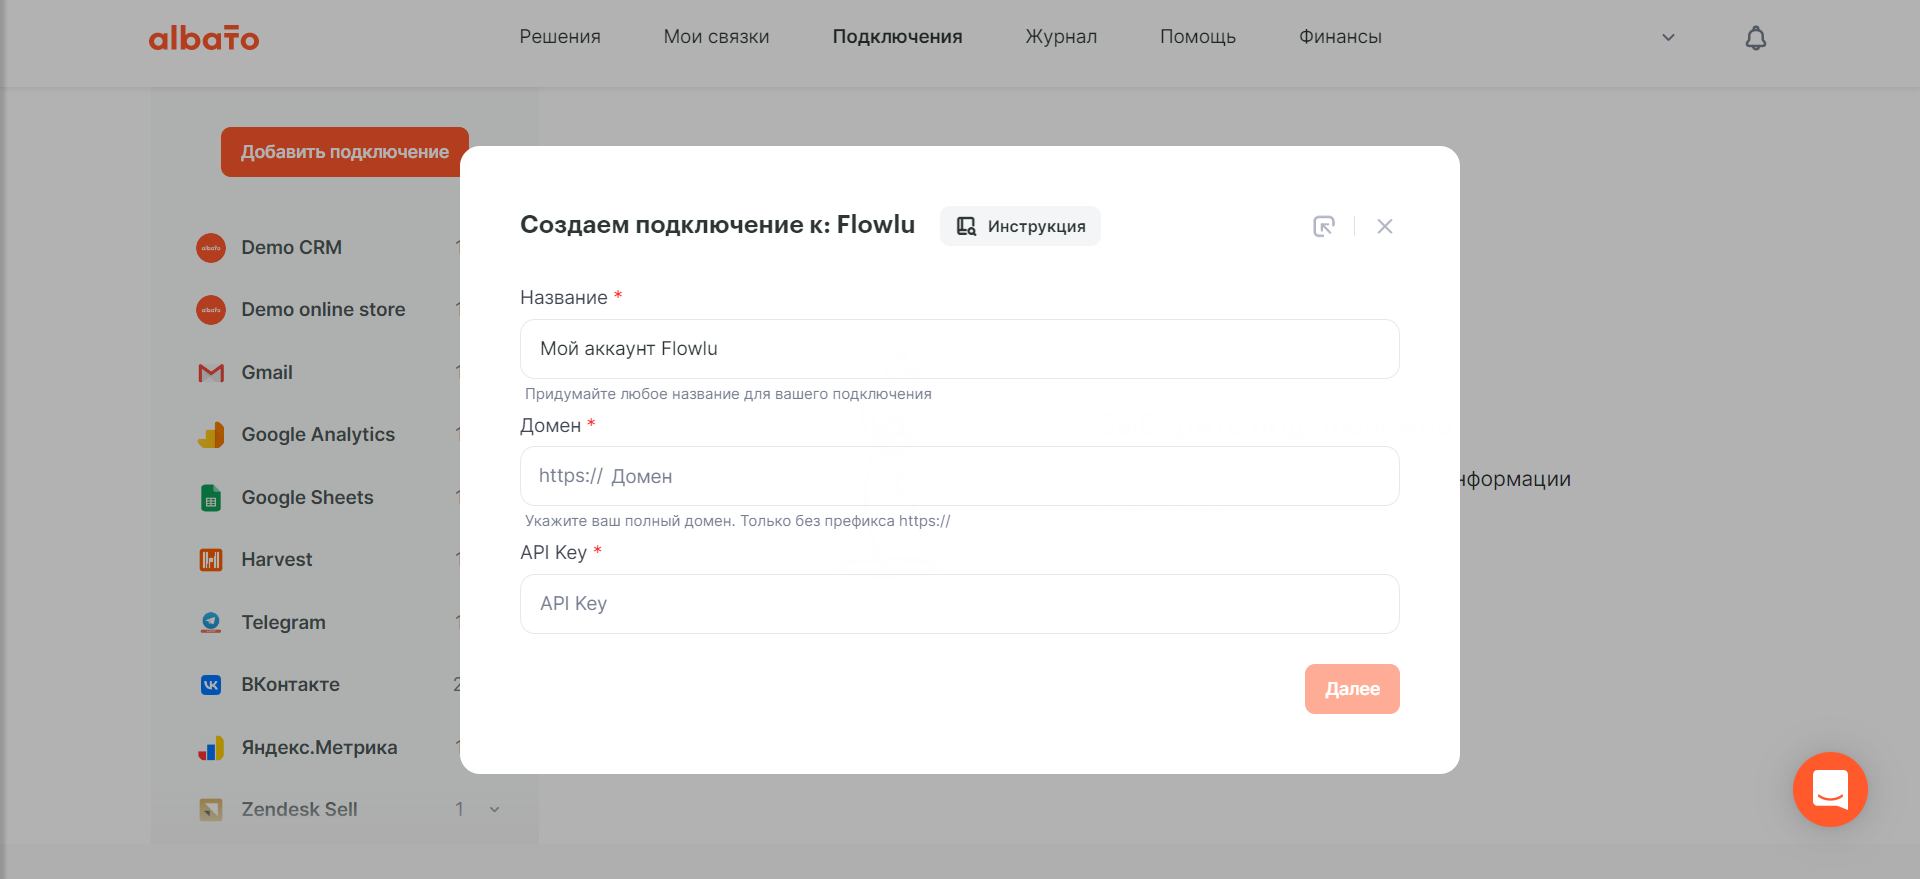Select Demo CRM text in list

point(291,247)
